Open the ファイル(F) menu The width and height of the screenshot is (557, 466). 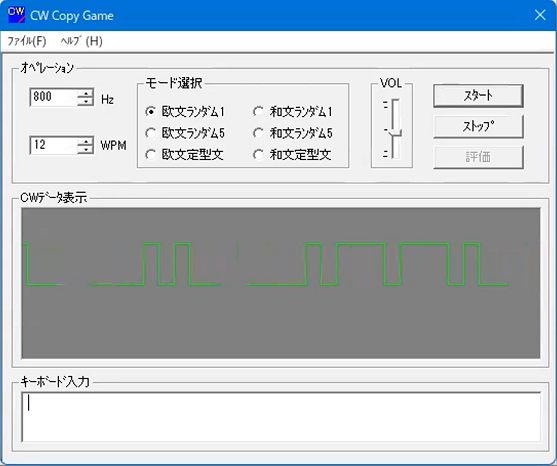coord(27,41)
